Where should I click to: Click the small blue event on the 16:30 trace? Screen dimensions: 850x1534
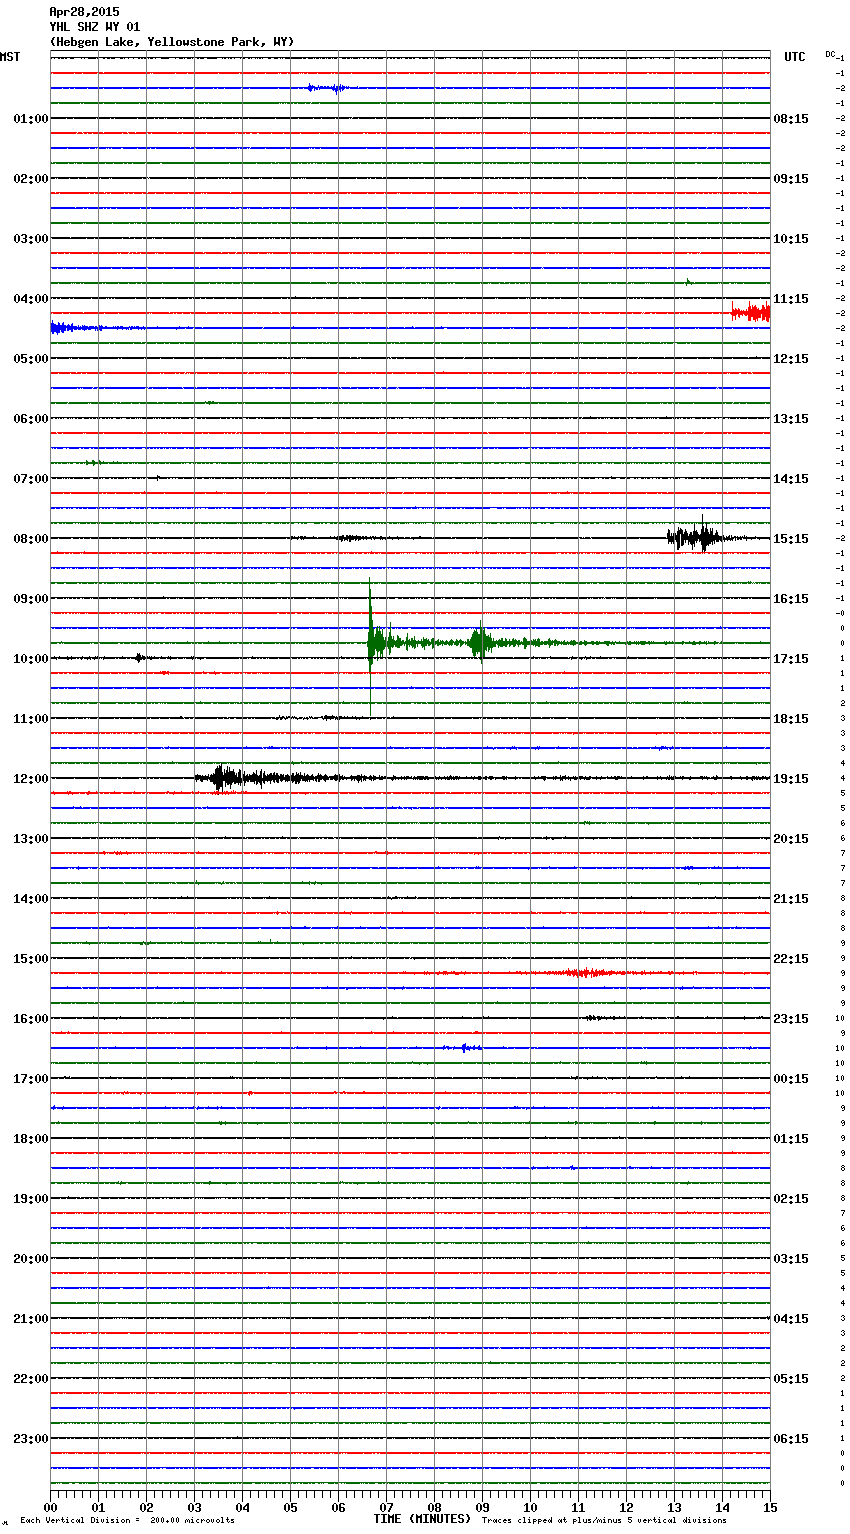[x=464, y=1047]
